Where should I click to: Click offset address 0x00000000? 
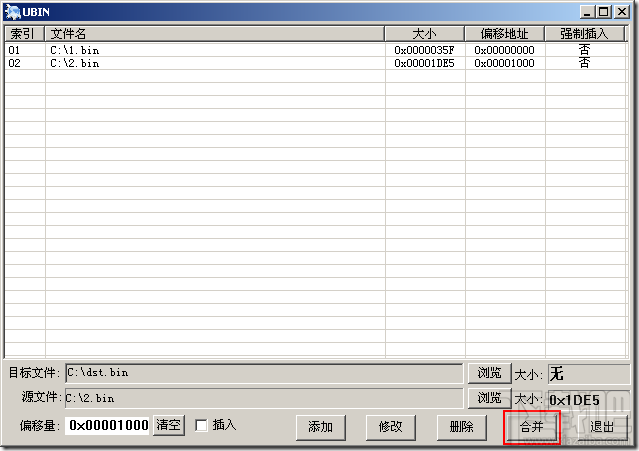tap(505, 50)
